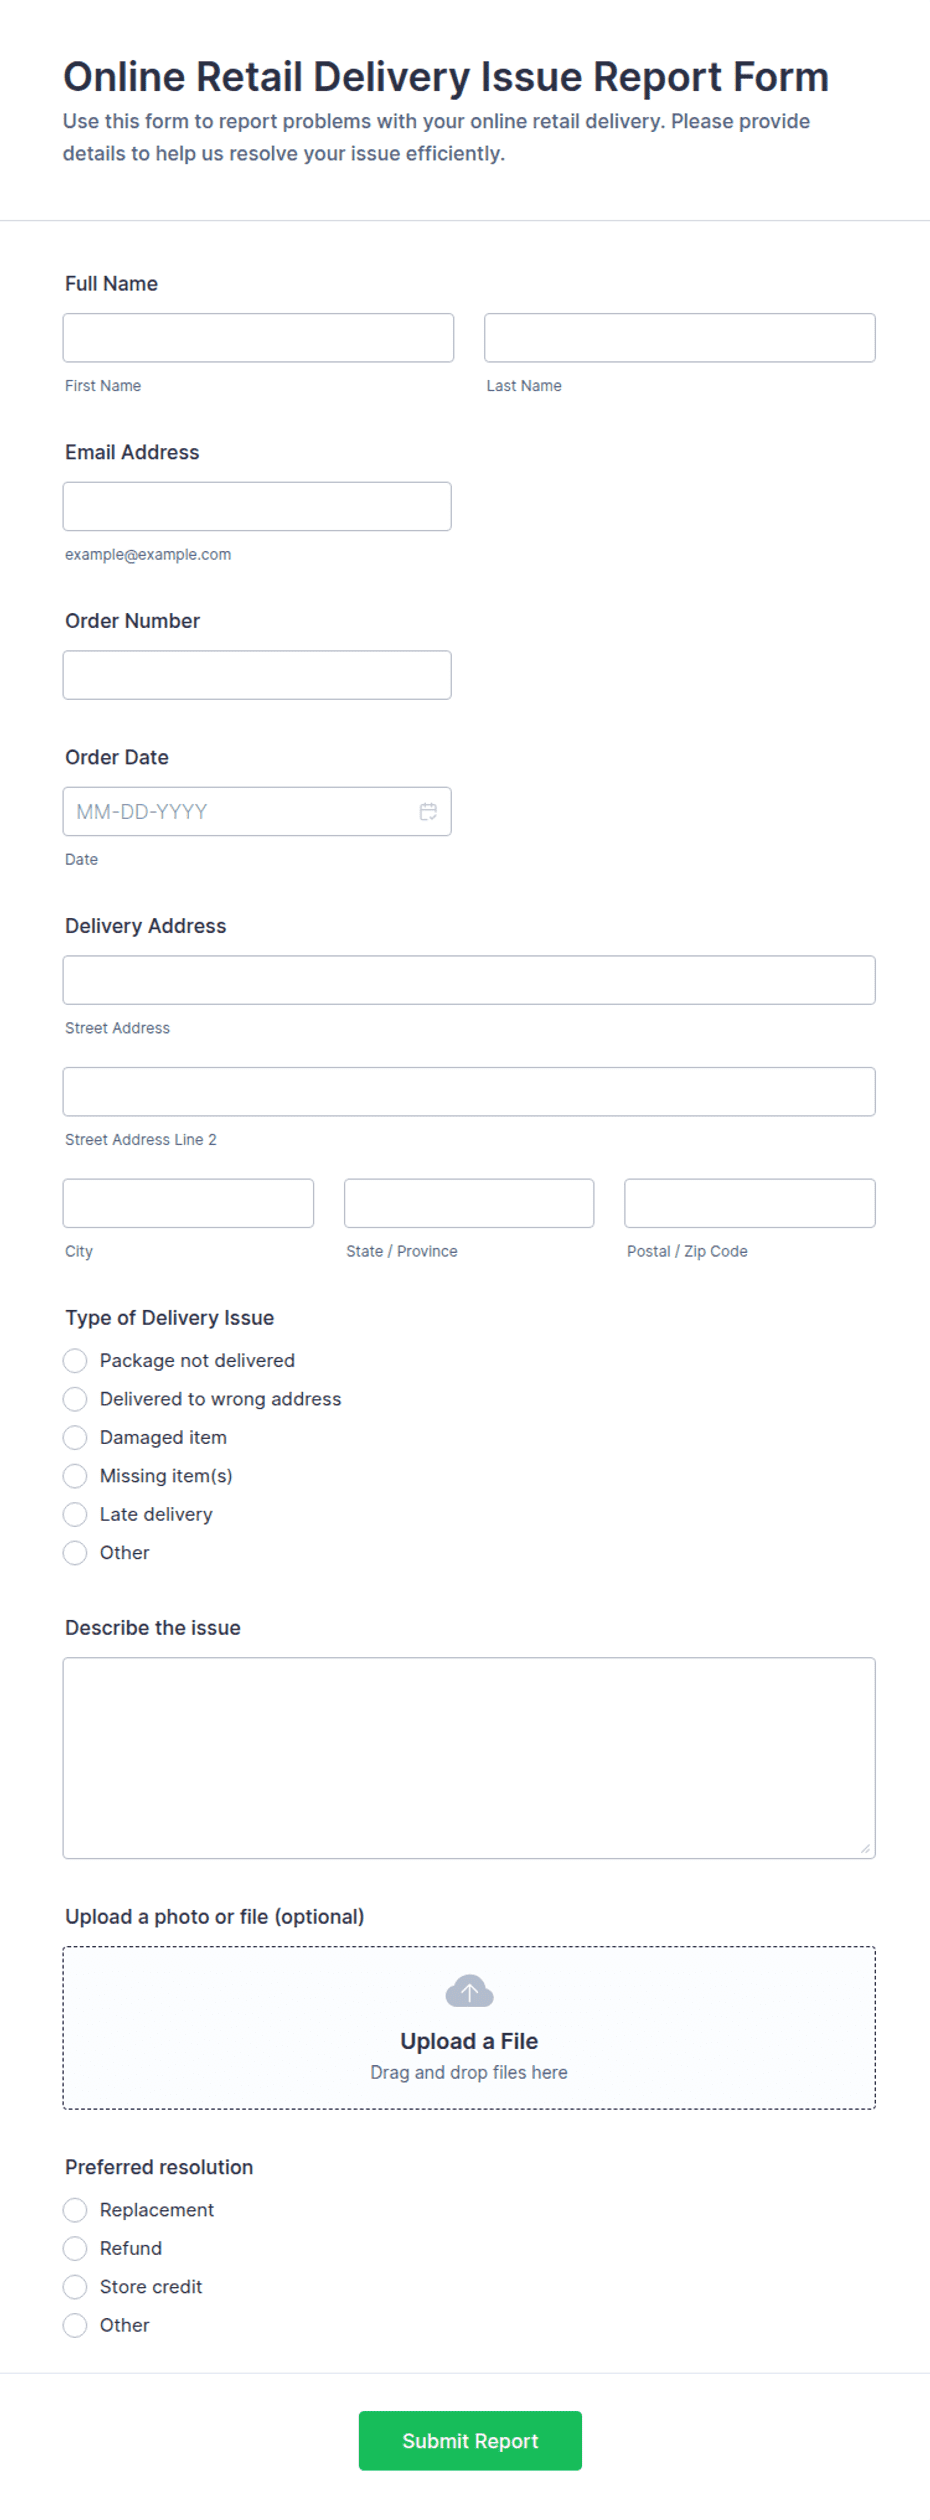
Task: Click the Upload a File drop area
Action: coord(469,2027)
